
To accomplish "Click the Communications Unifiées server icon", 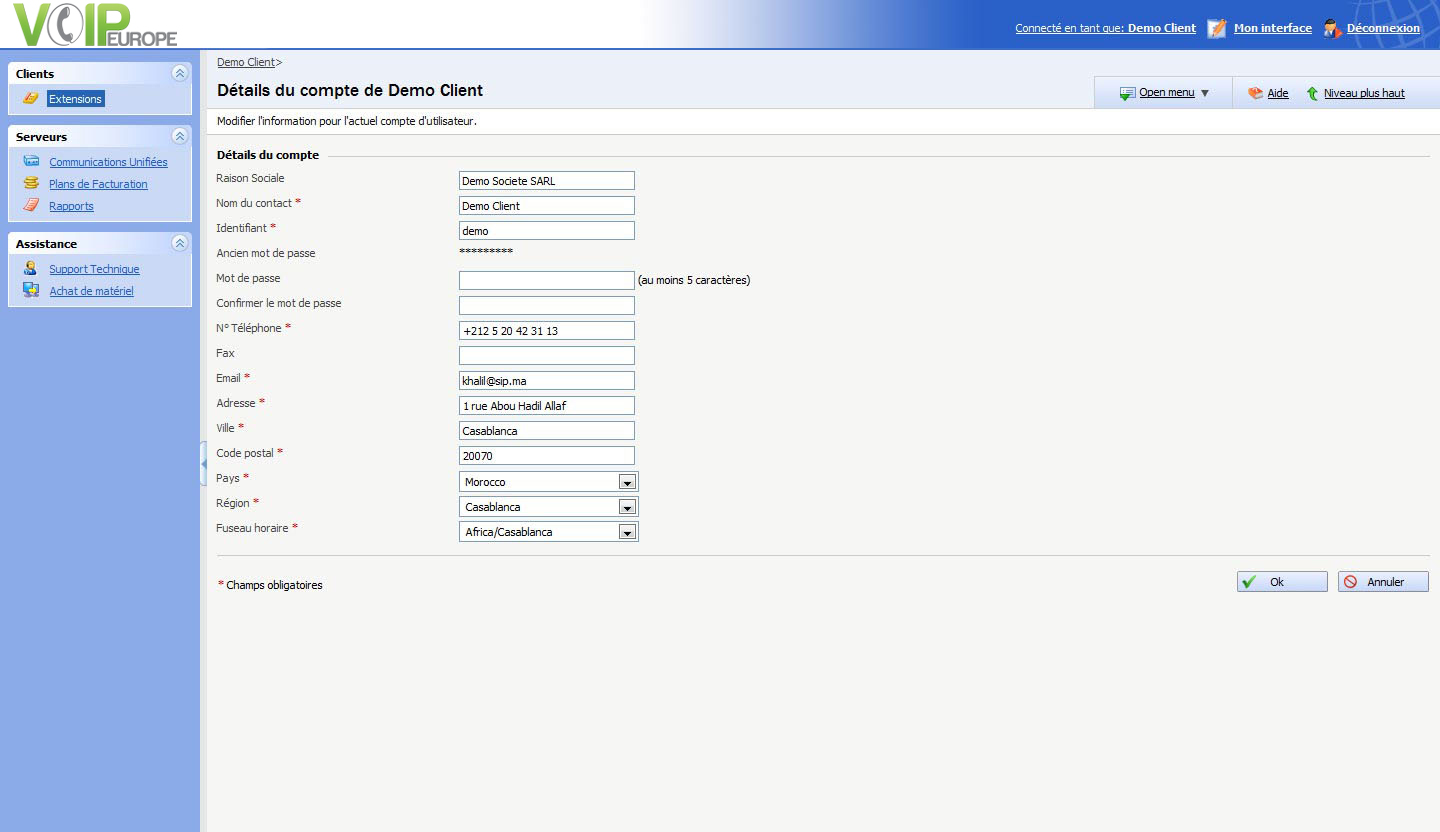I will tap(31, 161).
